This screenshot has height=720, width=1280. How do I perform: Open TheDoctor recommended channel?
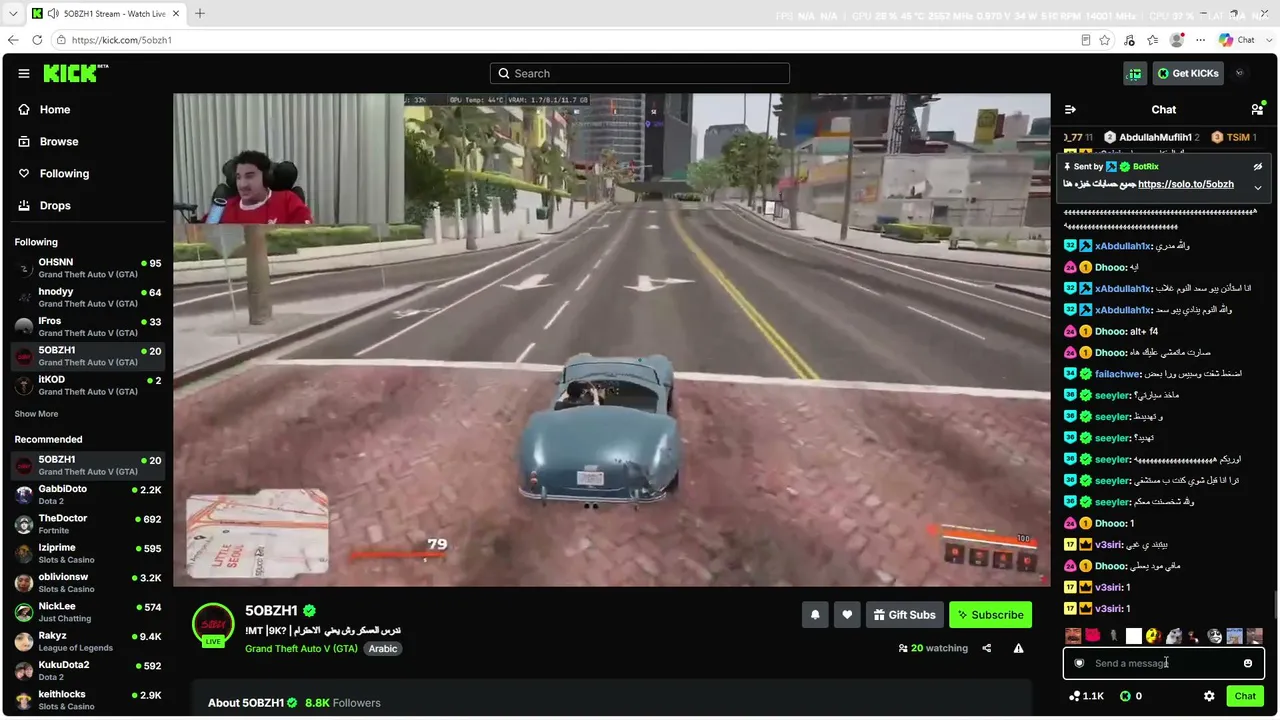pyautogui.click(x=88, y=524)
